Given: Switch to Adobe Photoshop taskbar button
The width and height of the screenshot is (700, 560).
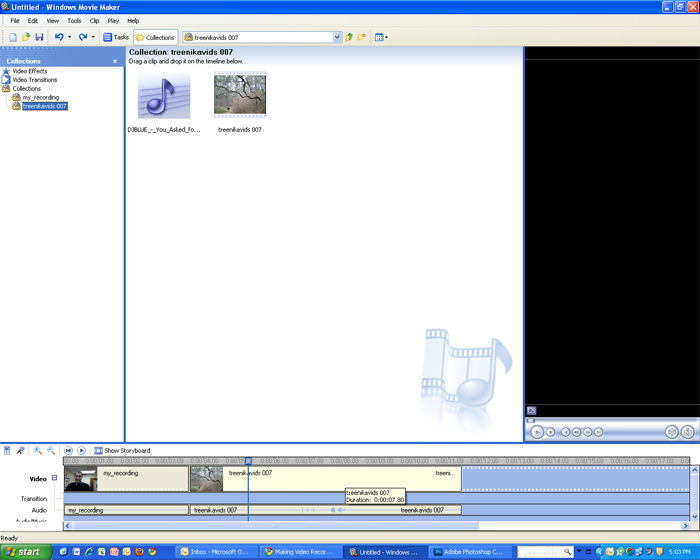Looking at the screenshot, I should tap(469, 552).
